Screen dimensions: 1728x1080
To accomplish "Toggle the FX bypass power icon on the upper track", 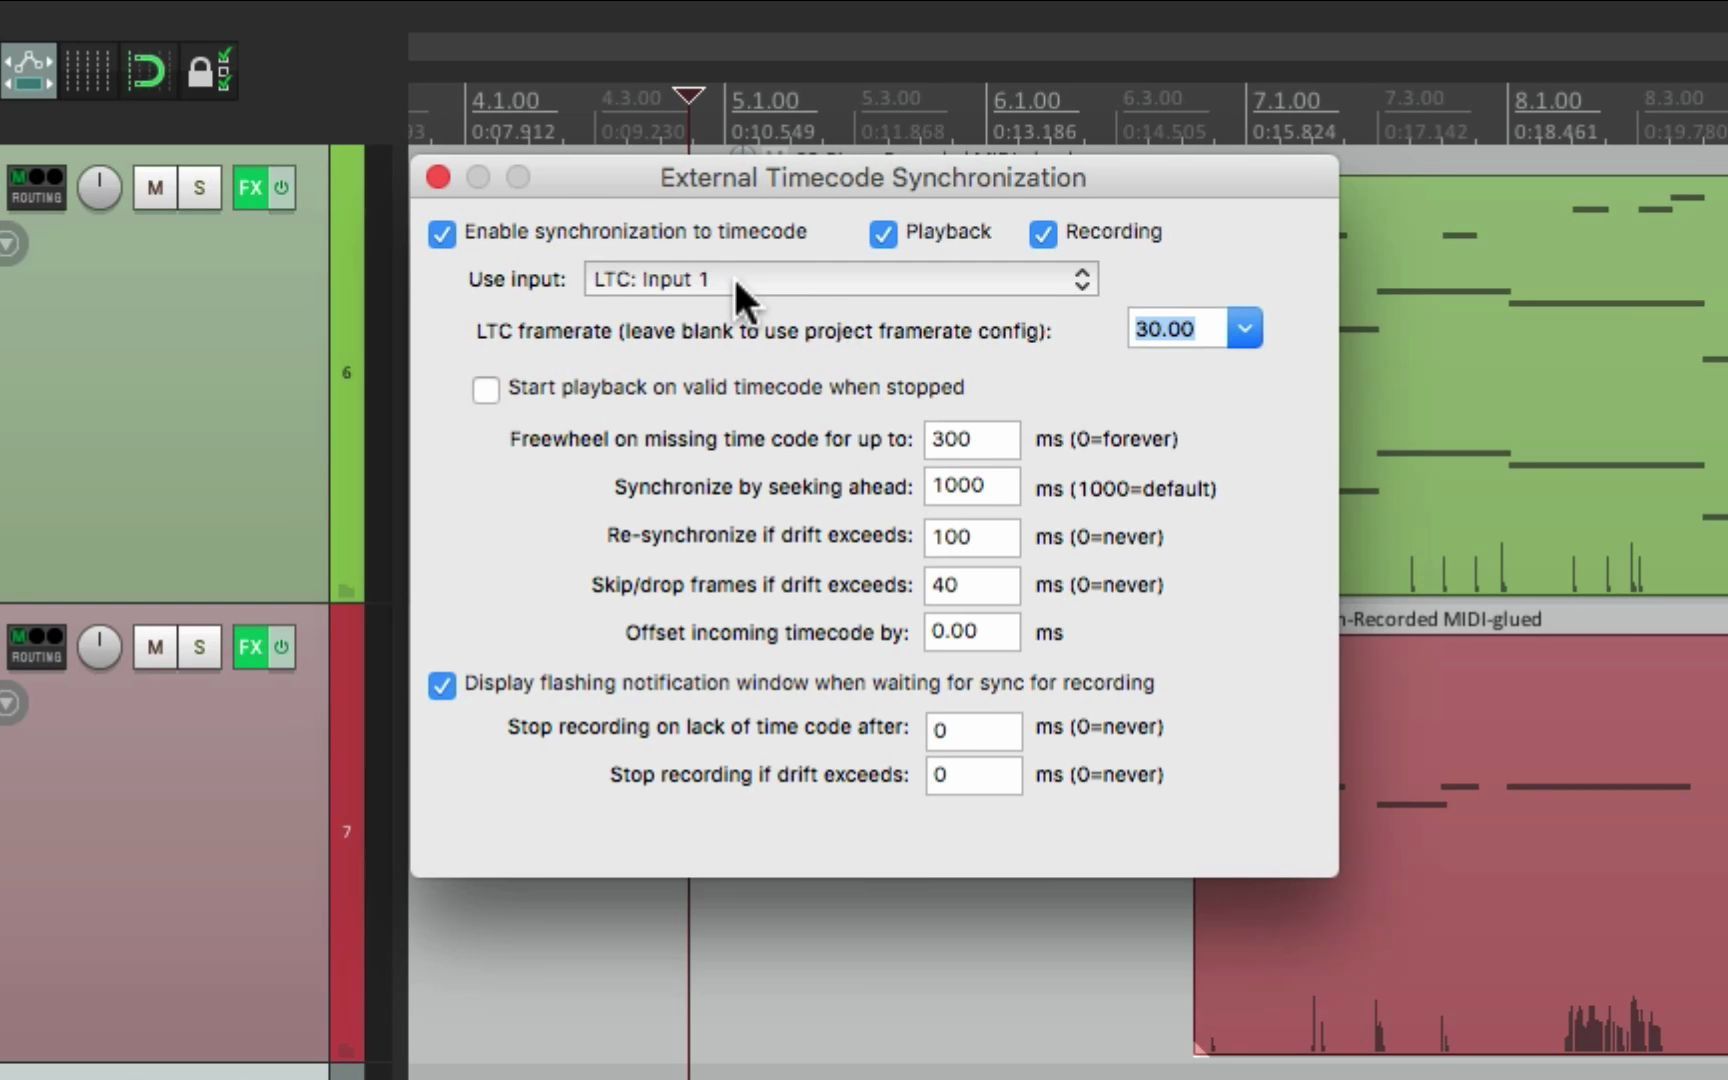I will [x=280, y=187].
